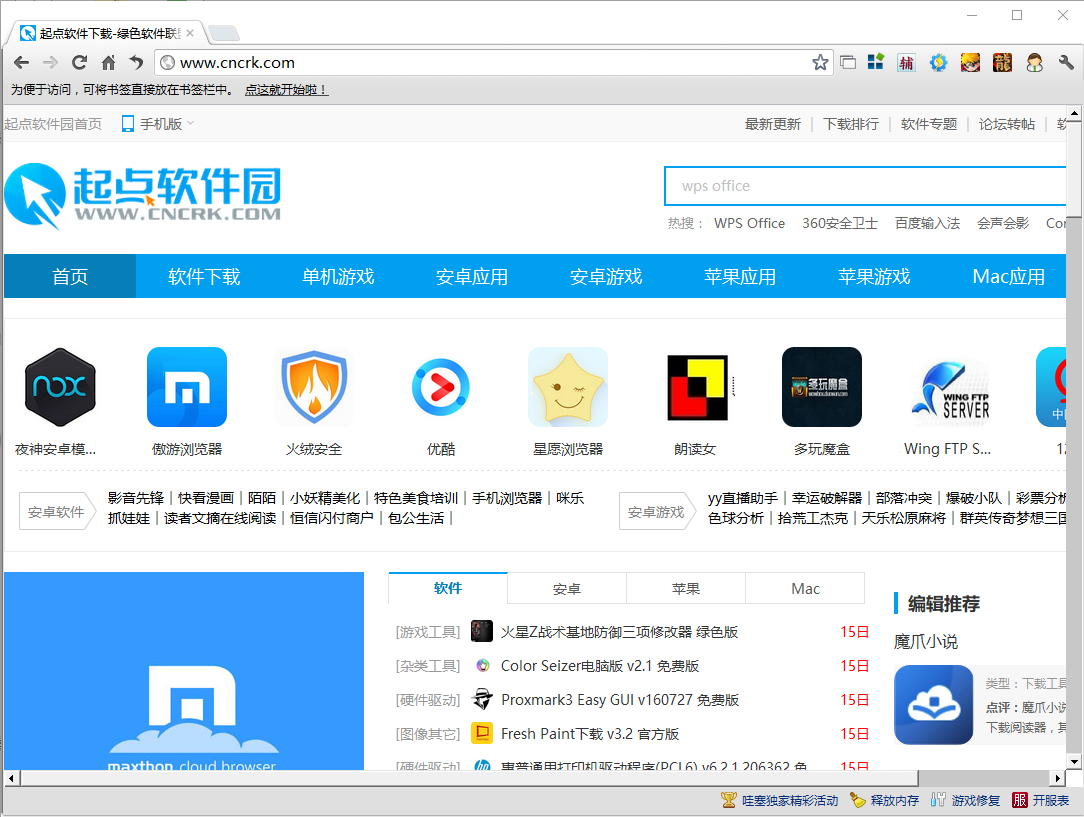Open a new tab button
Image resolution: width=1084 pixels, height=817 pixels.
pos(223,32)
